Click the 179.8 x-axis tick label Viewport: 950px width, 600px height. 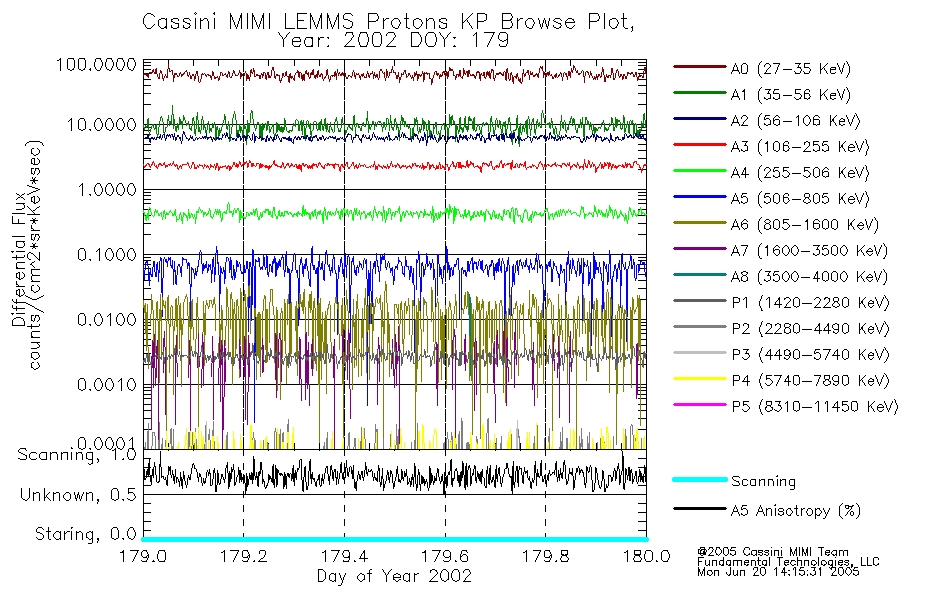click(545, 556)
